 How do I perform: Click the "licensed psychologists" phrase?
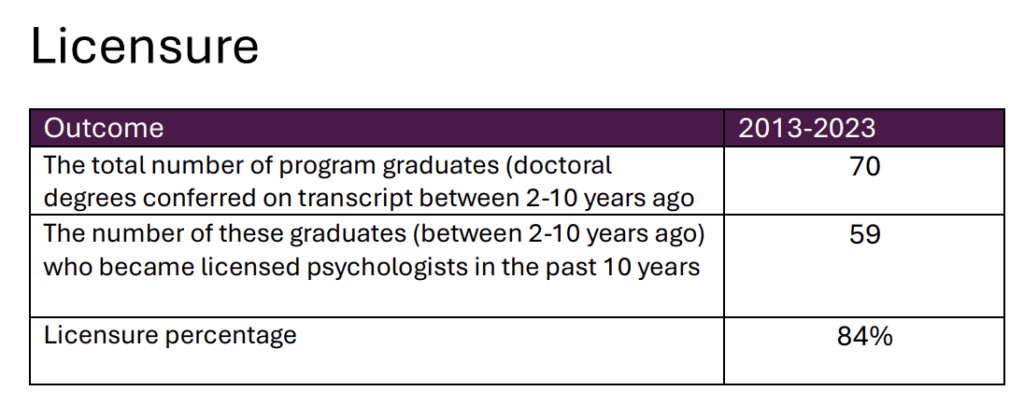pyautogui.click(x=323, y=269)
